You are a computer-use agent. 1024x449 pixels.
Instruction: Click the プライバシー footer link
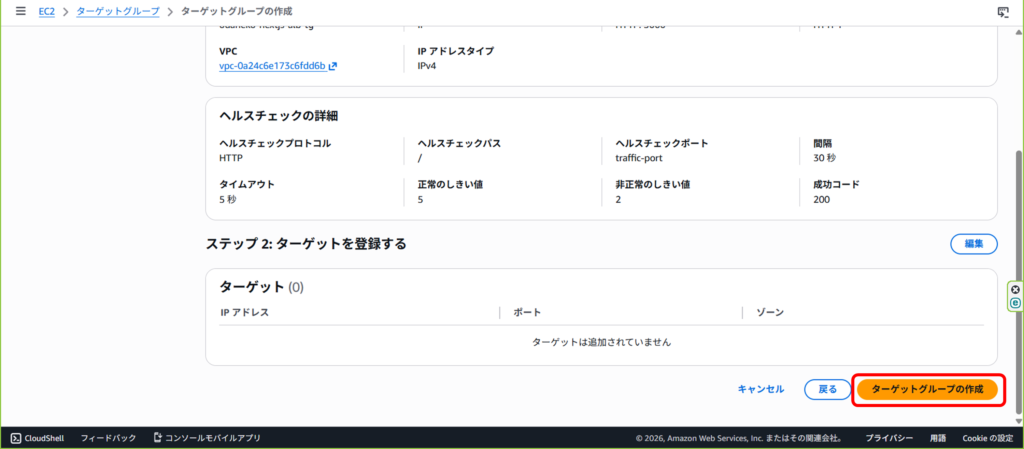click(888, 438)
